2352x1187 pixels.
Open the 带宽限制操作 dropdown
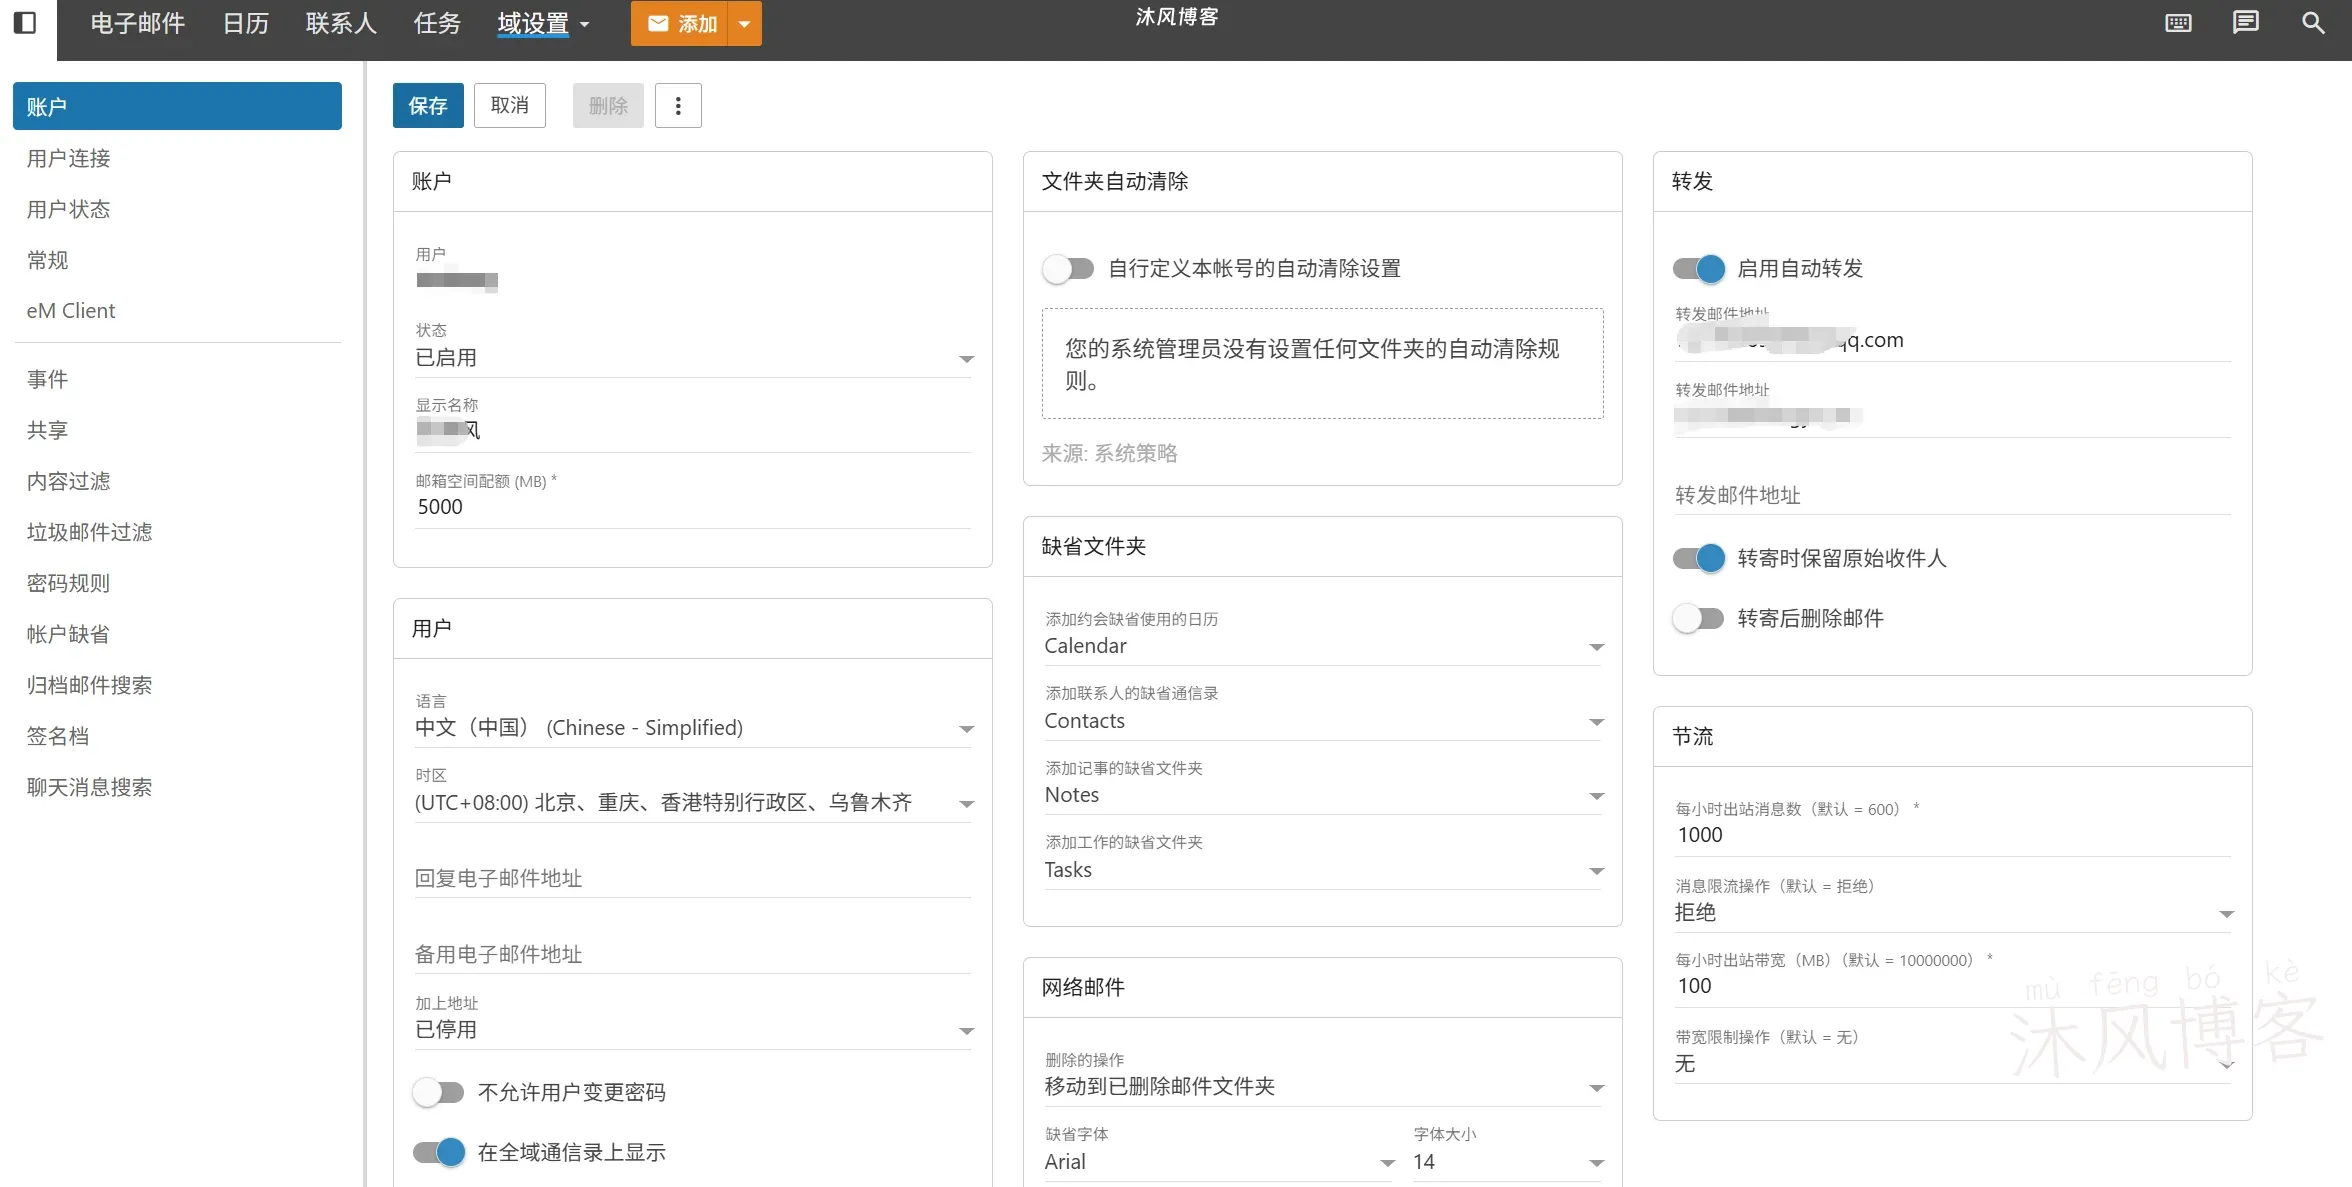point(1953,1064)
